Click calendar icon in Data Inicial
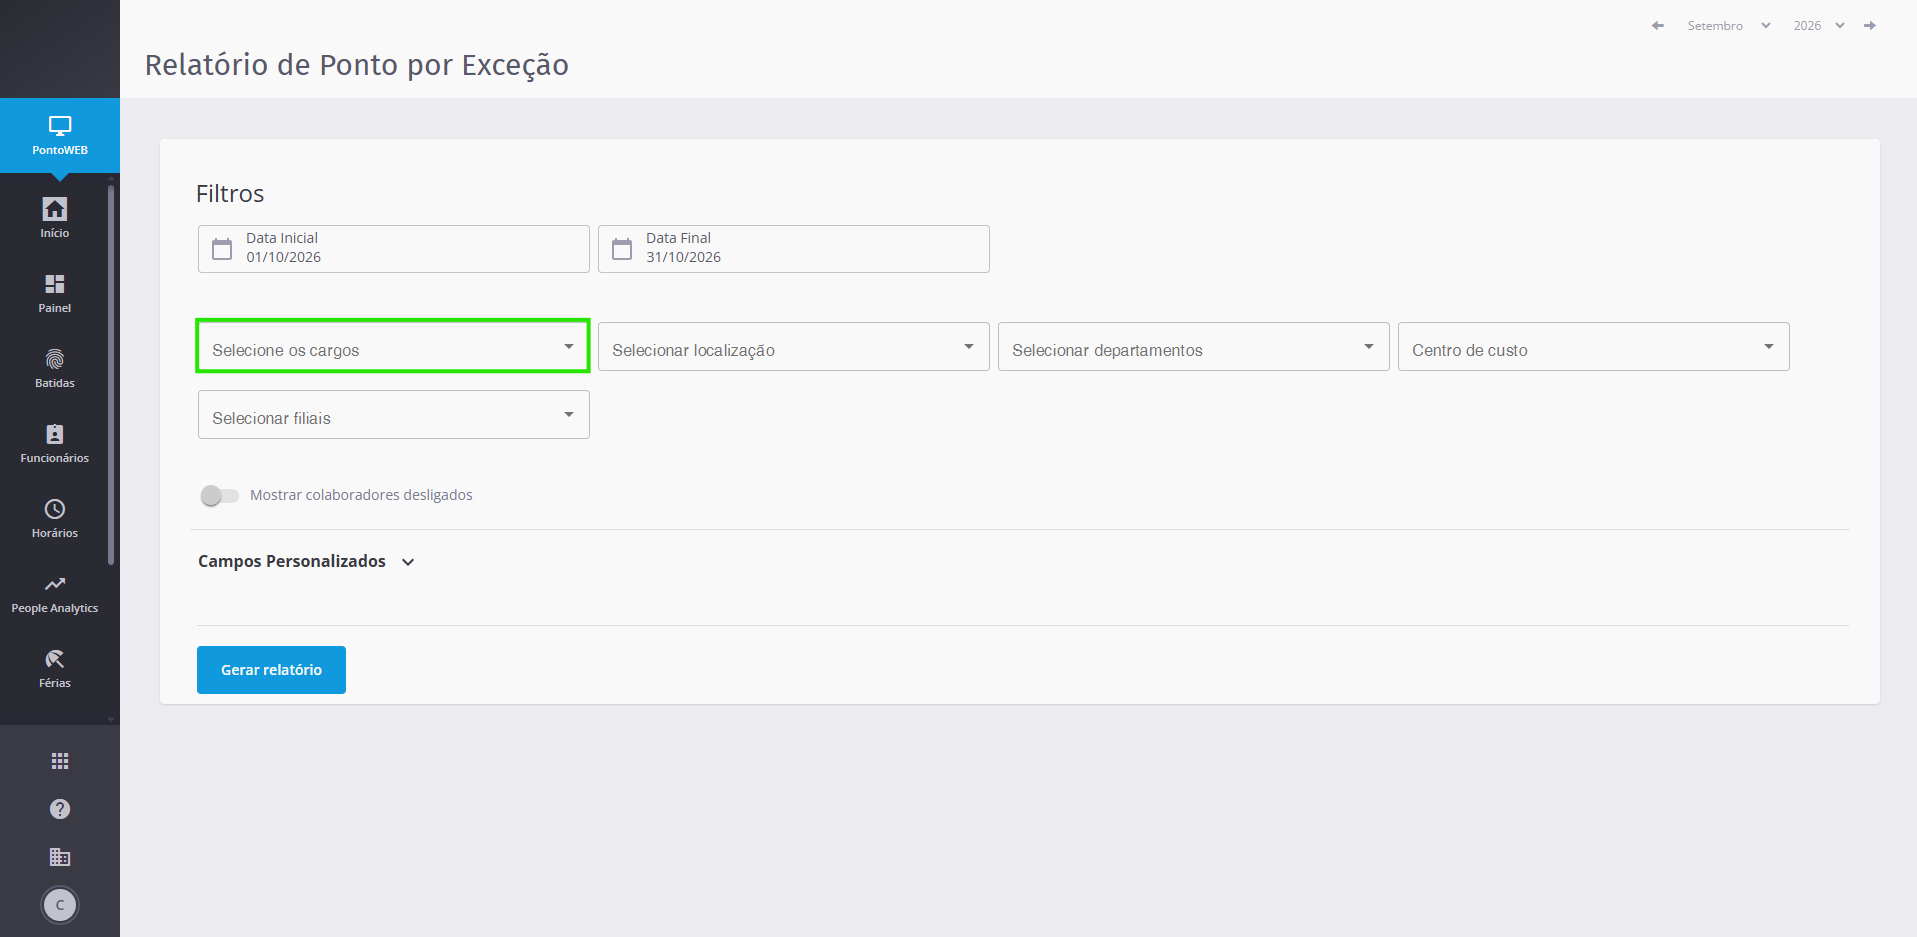Image resolution: width=1917 pixels, height=937 pixels. coord(222,248)
